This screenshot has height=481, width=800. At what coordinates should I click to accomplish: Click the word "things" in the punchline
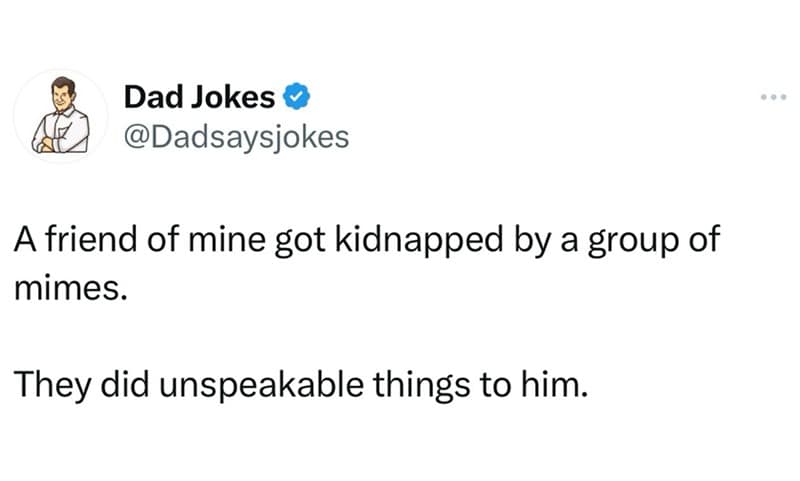tap(421, 385)
